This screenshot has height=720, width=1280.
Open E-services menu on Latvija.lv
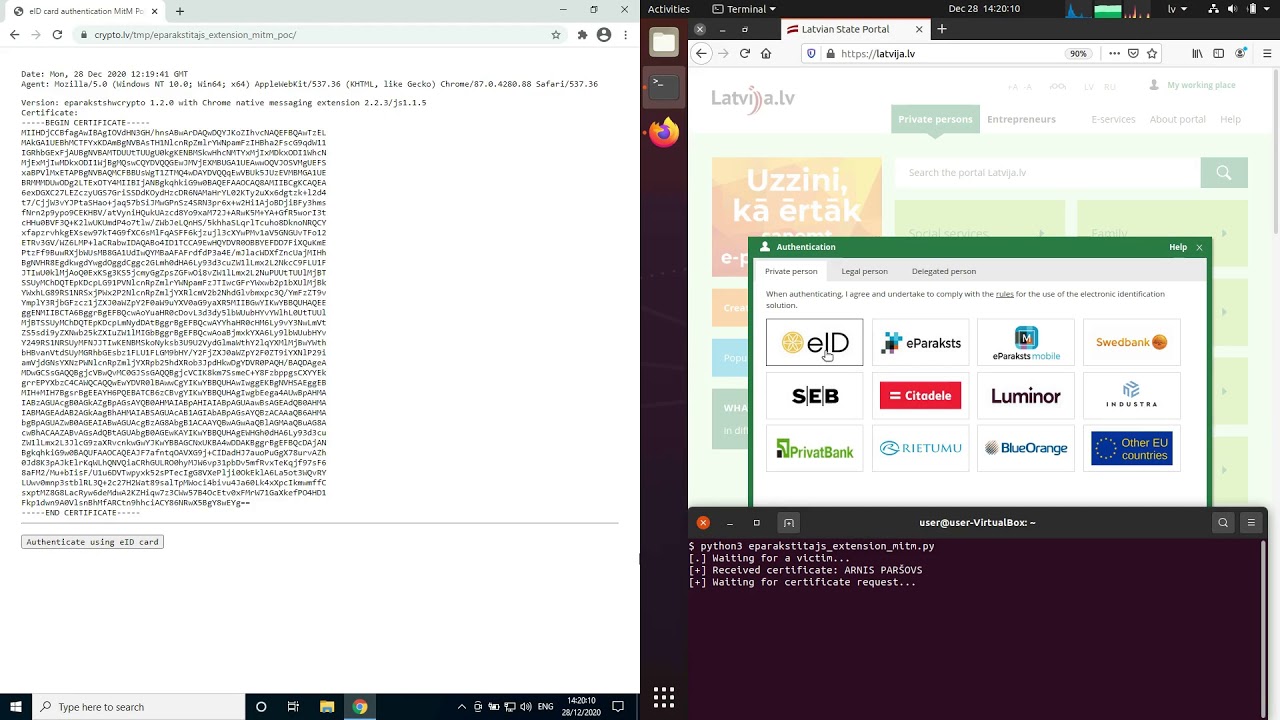[1113, 119]
